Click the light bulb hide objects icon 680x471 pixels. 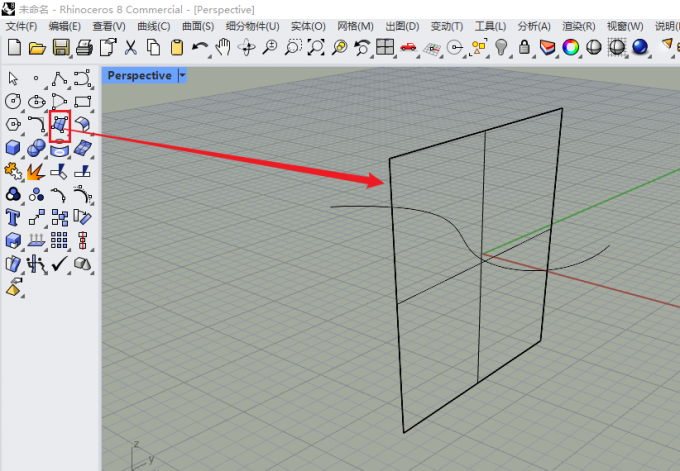pyautogui.click(x=501, y=47)
